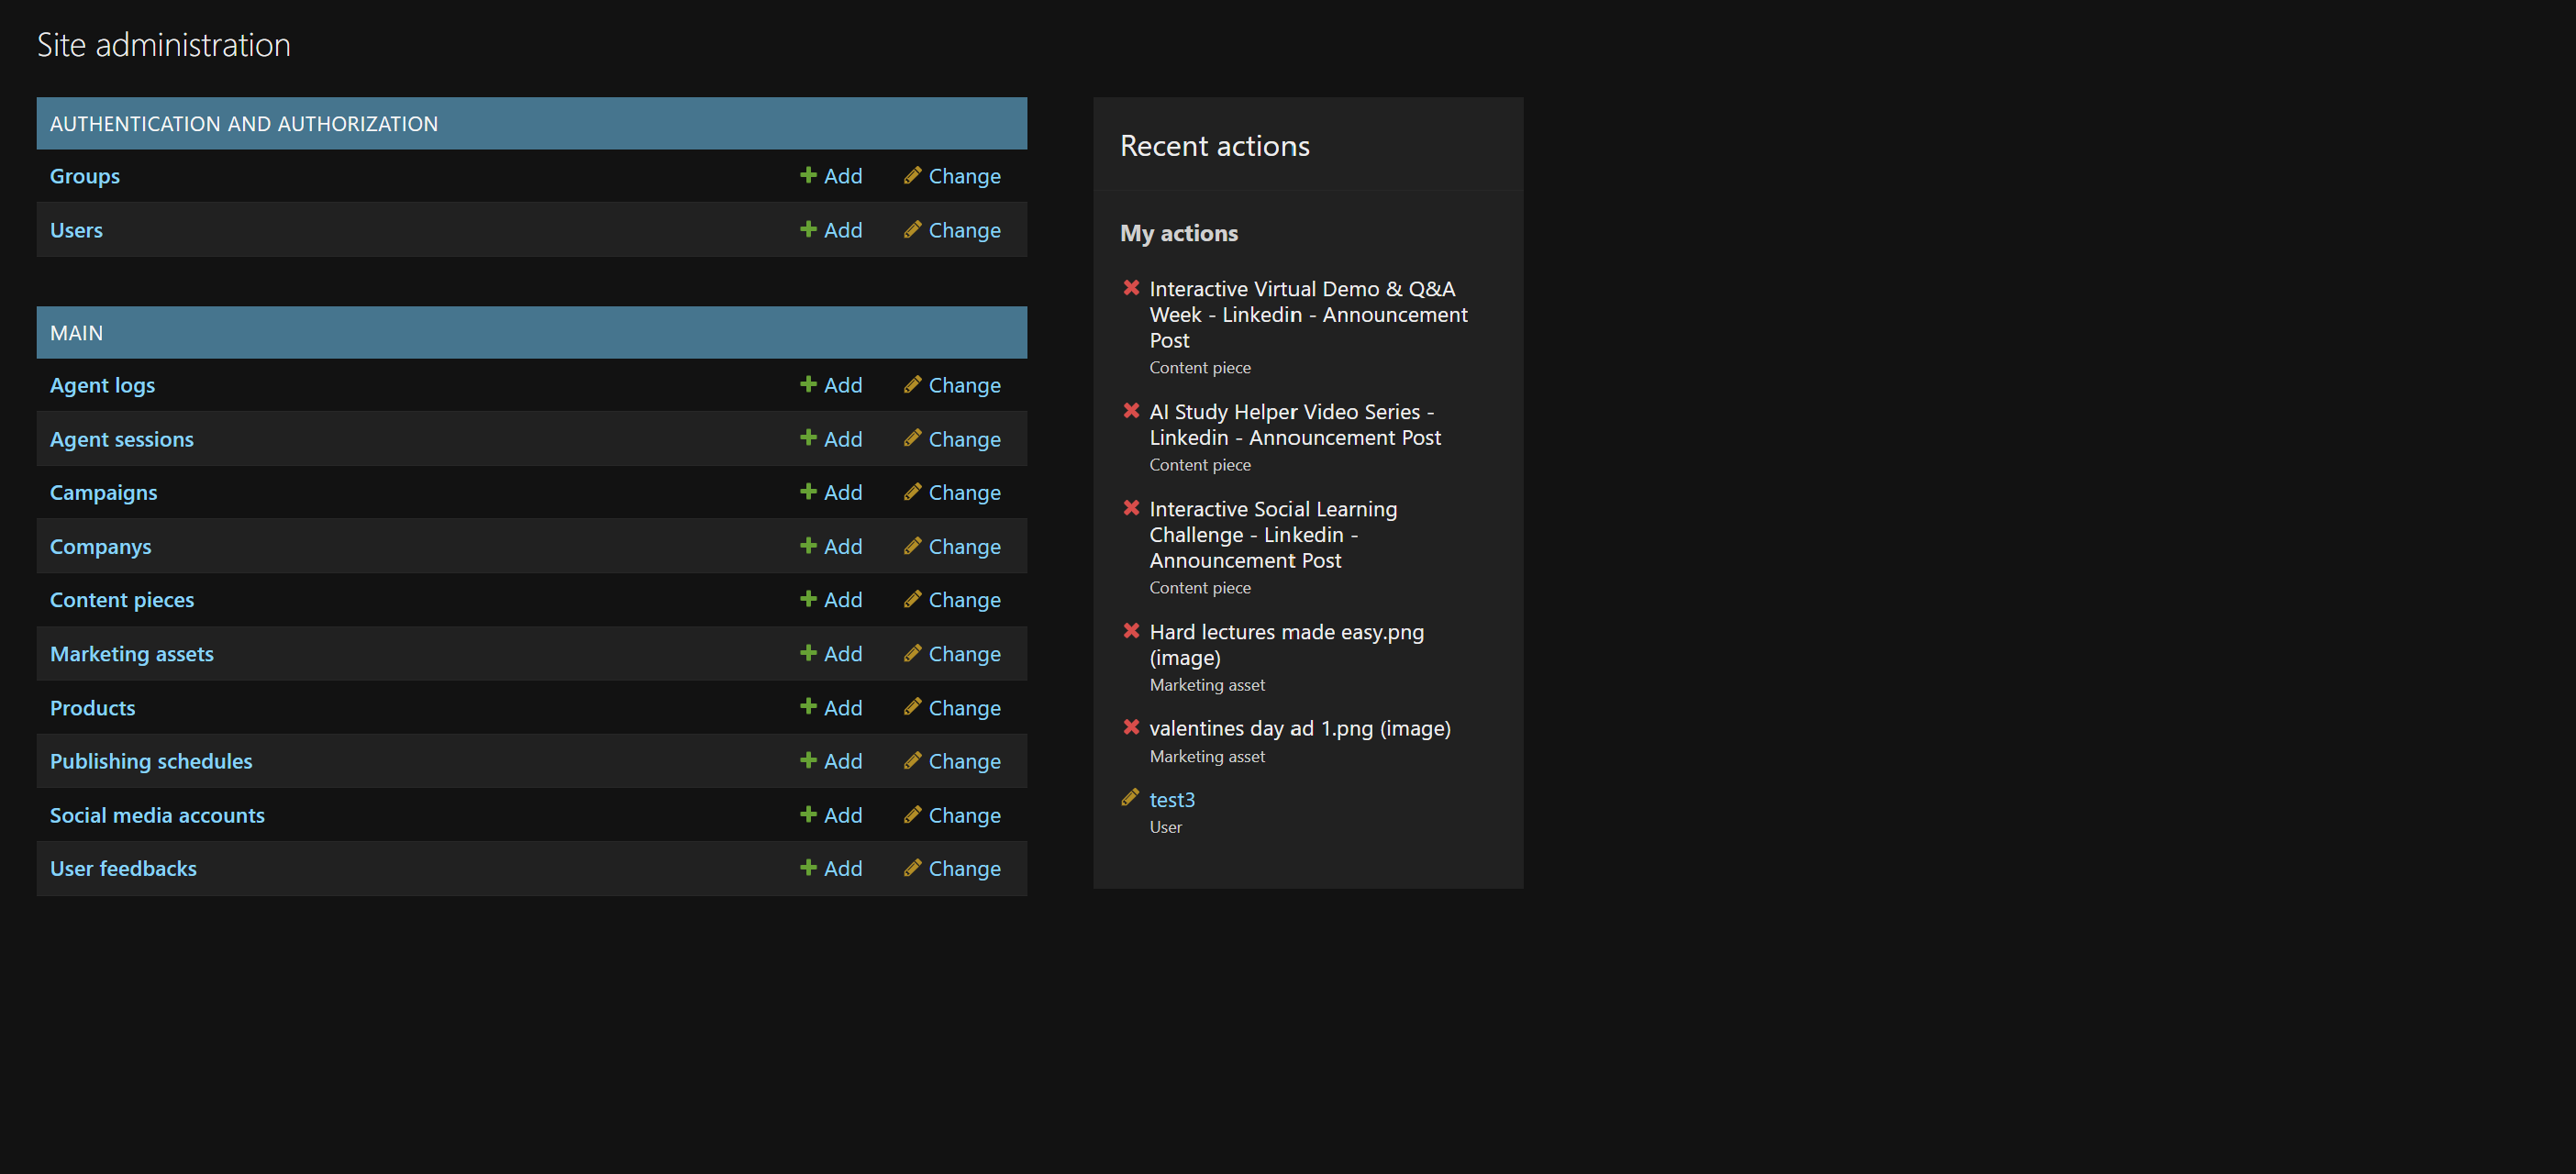Open the Agent sessions link

(121, 439)
